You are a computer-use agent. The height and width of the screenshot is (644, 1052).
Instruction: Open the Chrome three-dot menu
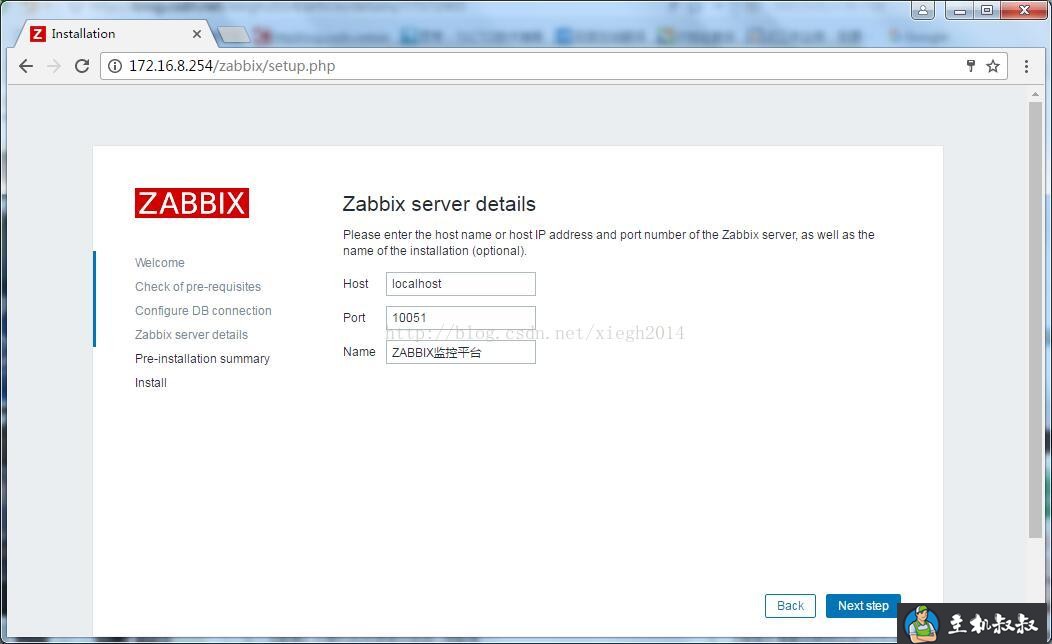coord(1027,66)
